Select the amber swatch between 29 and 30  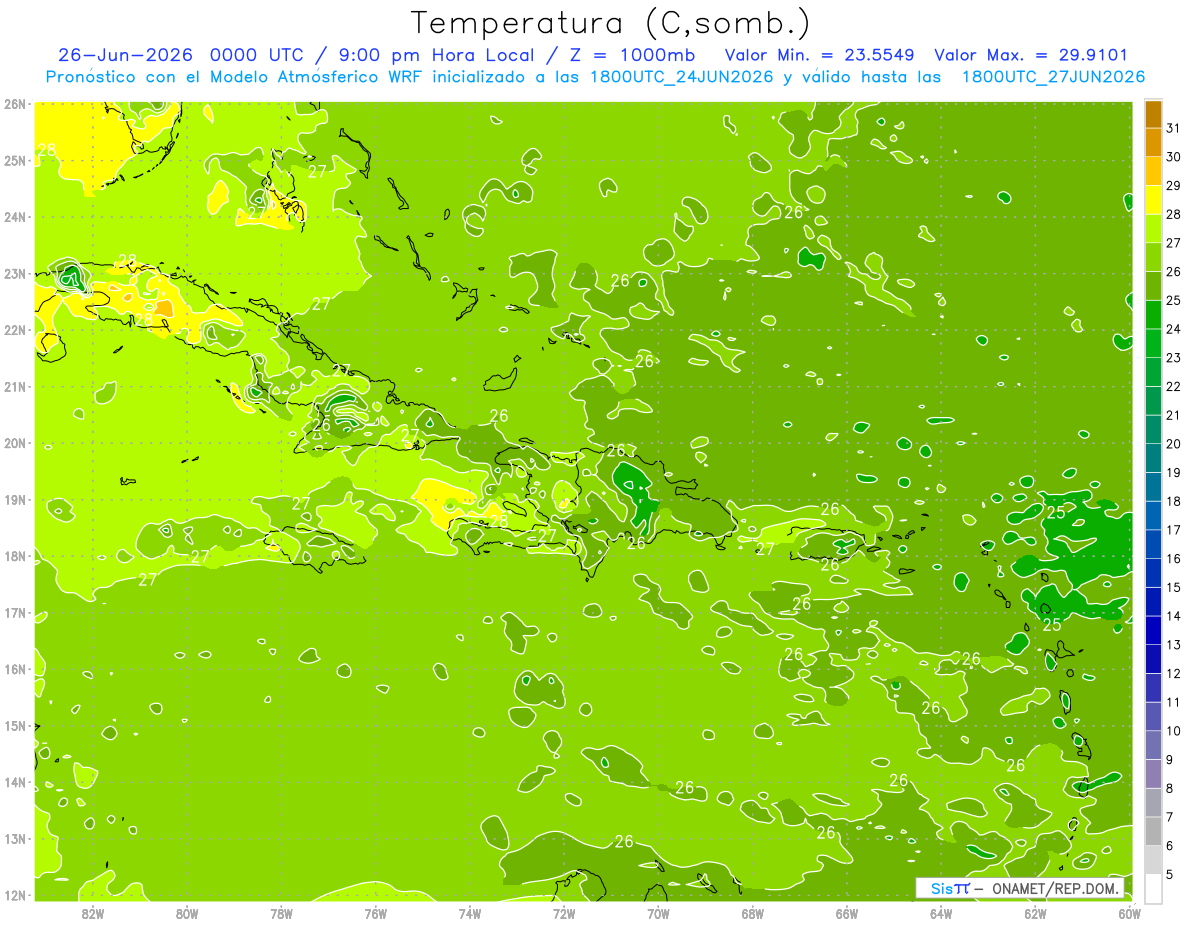(x=1153, y=172)
